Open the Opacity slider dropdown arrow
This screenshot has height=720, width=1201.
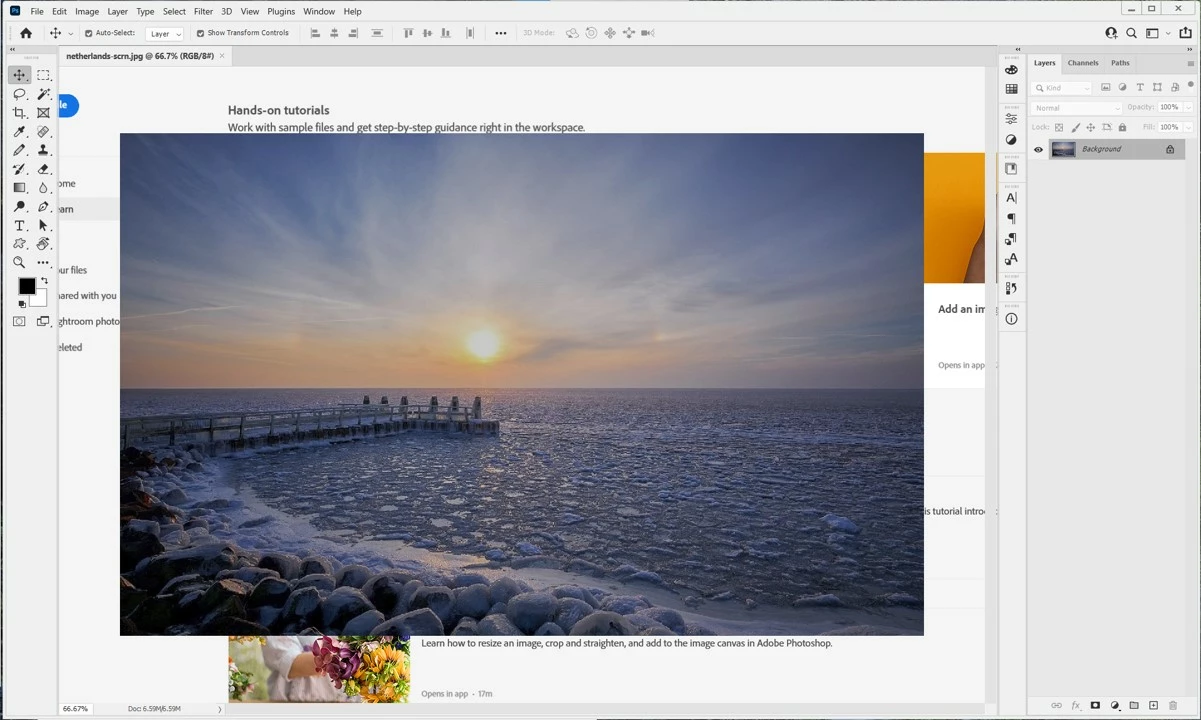point(1188,108)
